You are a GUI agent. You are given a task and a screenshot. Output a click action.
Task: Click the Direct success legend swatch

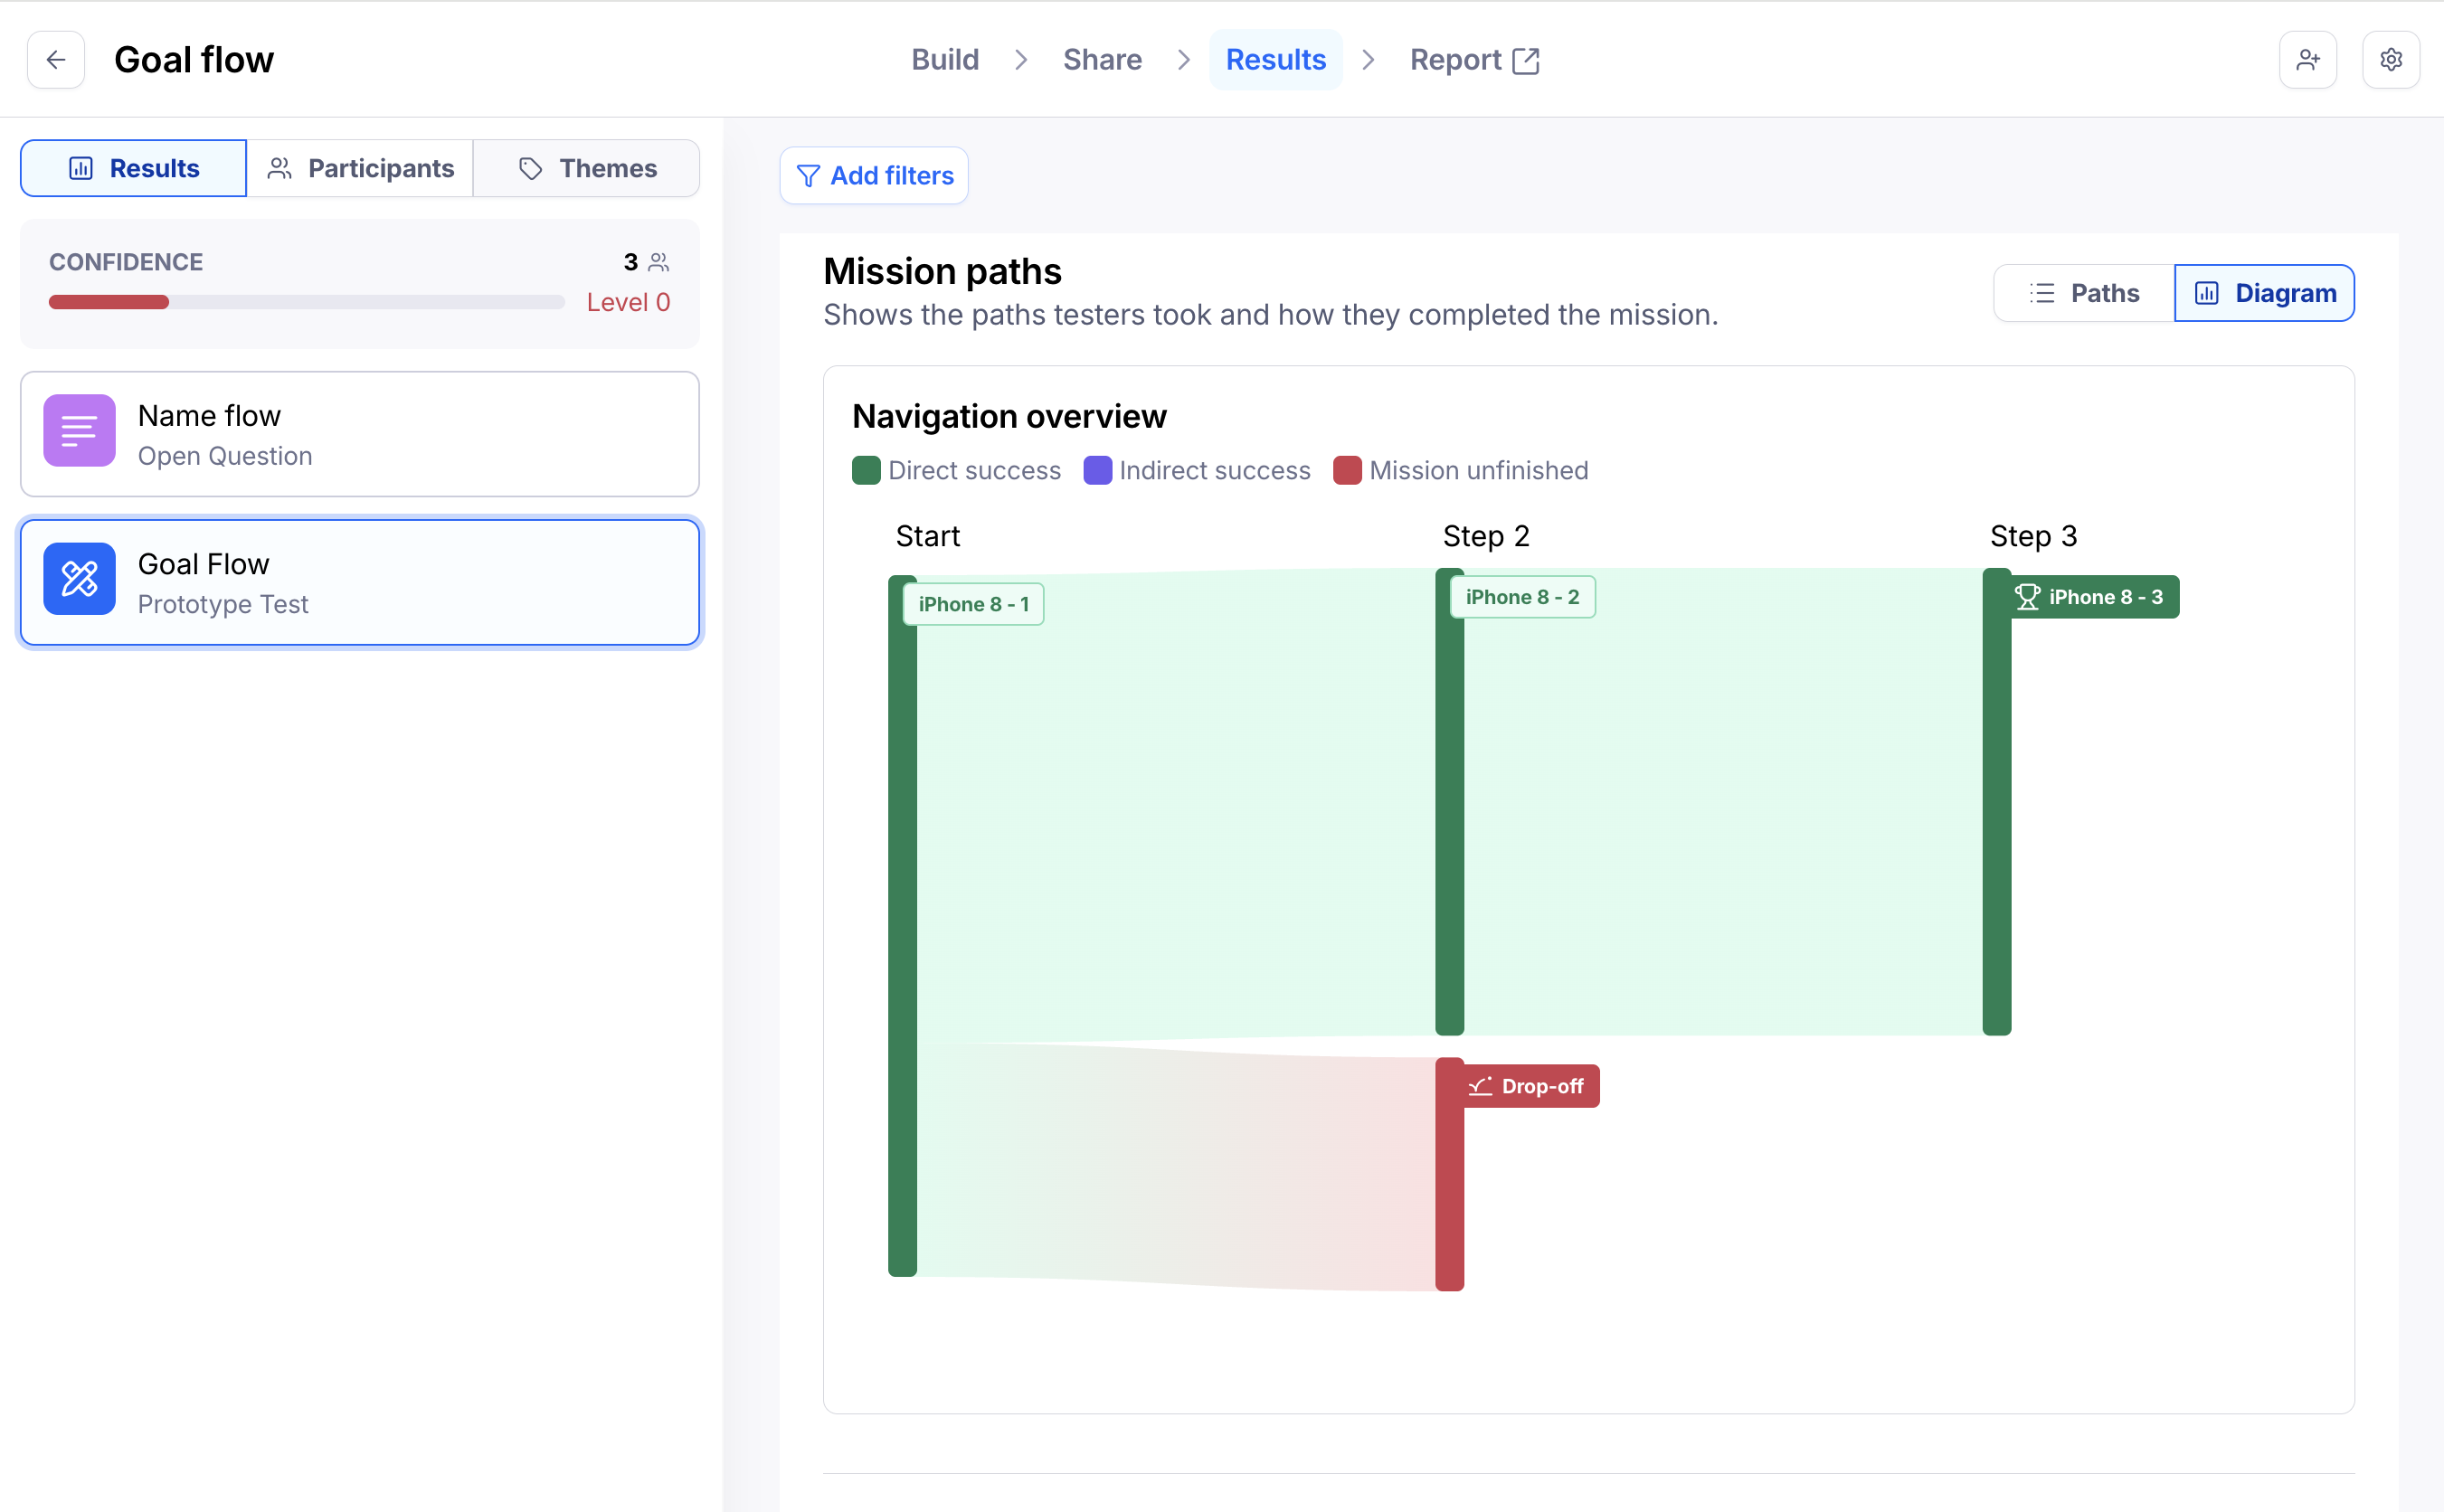tap(866, 471)
